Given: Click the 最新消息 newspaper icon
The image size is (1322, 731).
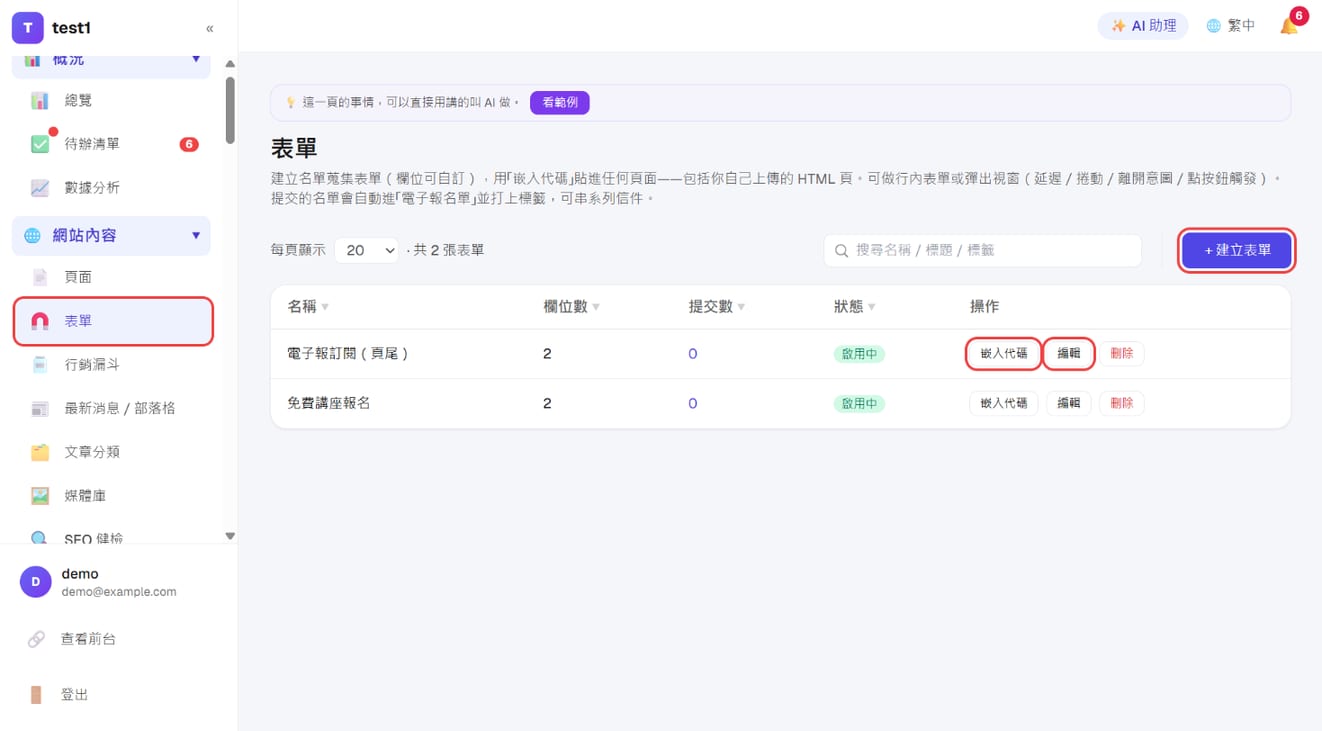Looking at the screenshot, I should (40, 408).
